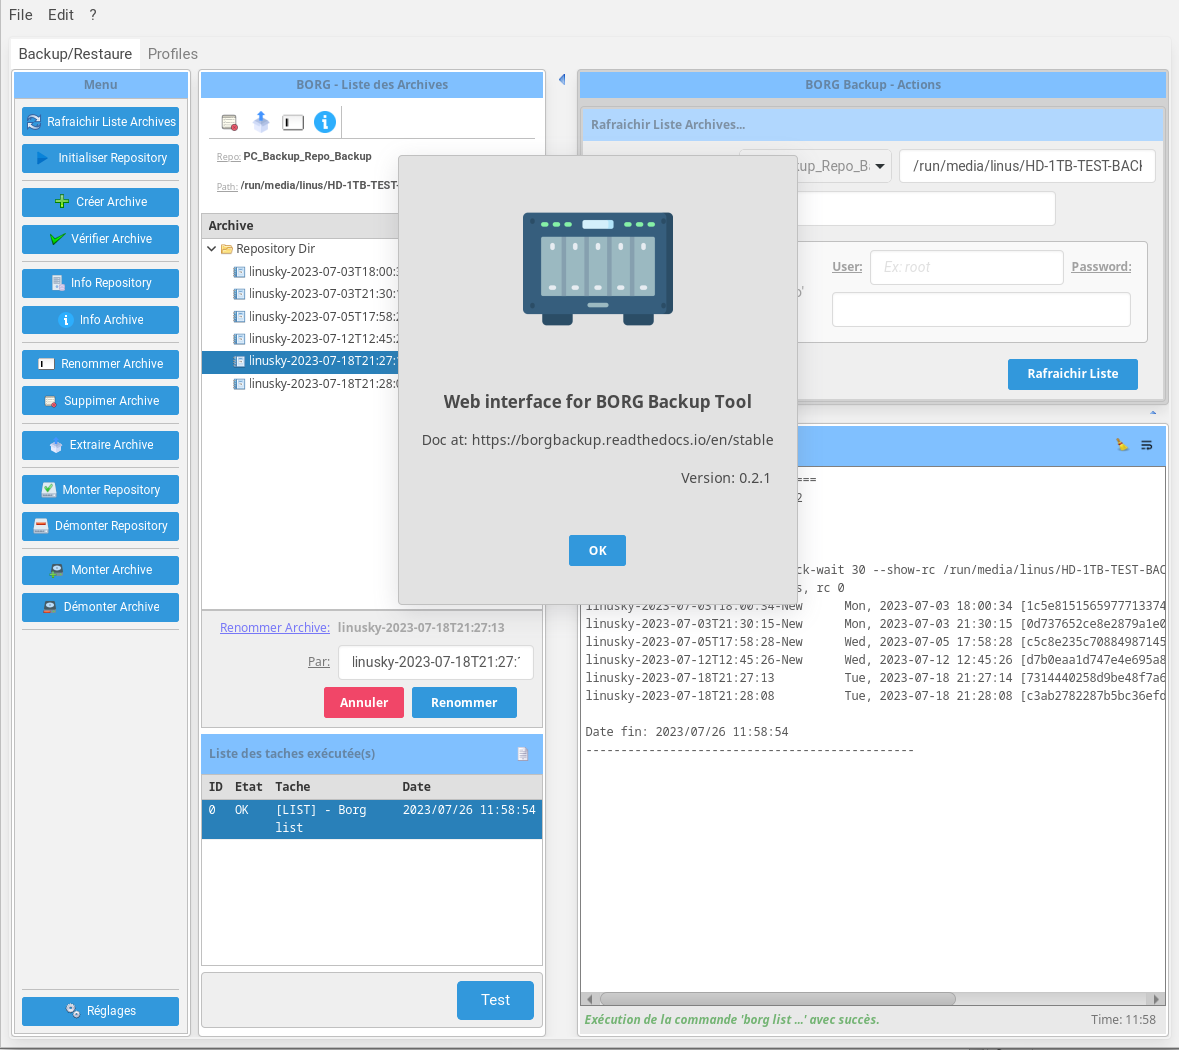1179x1050 pixels.
Task: Click the red Annuler button
Action: pos(364,703)
